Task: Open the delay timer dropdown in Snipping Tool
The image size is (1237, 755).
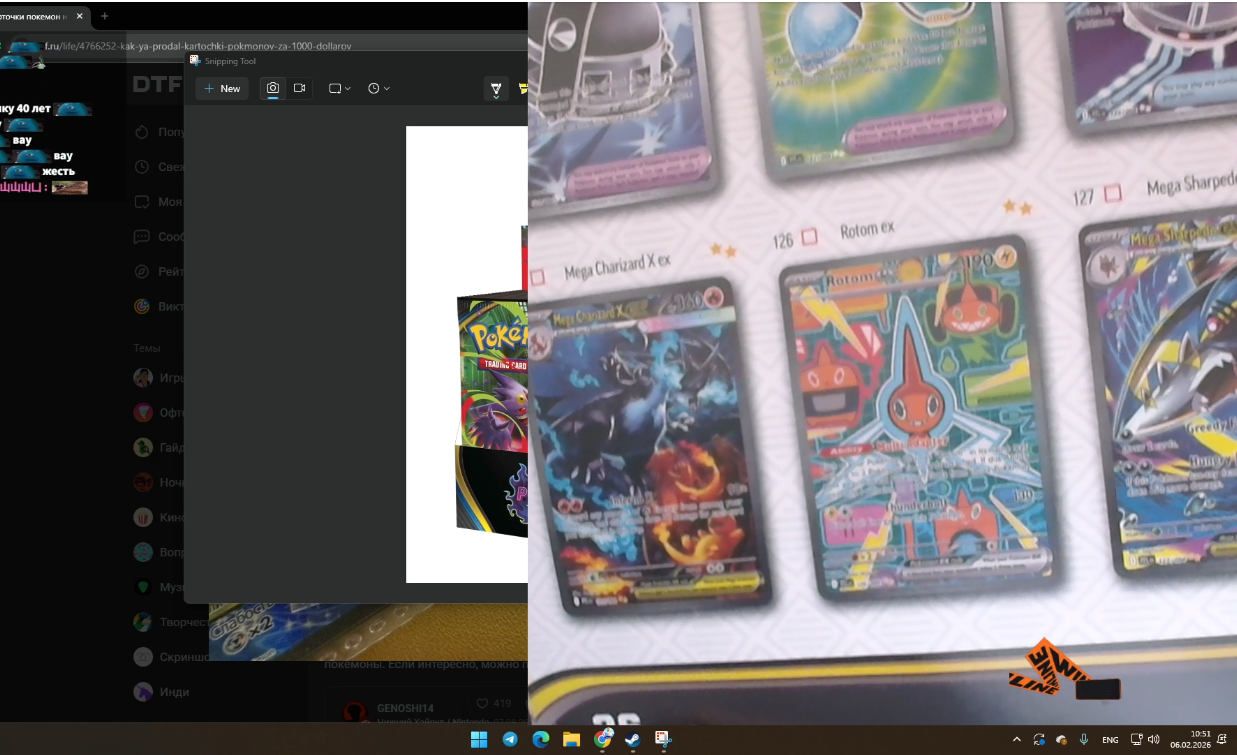Action: 378,88
